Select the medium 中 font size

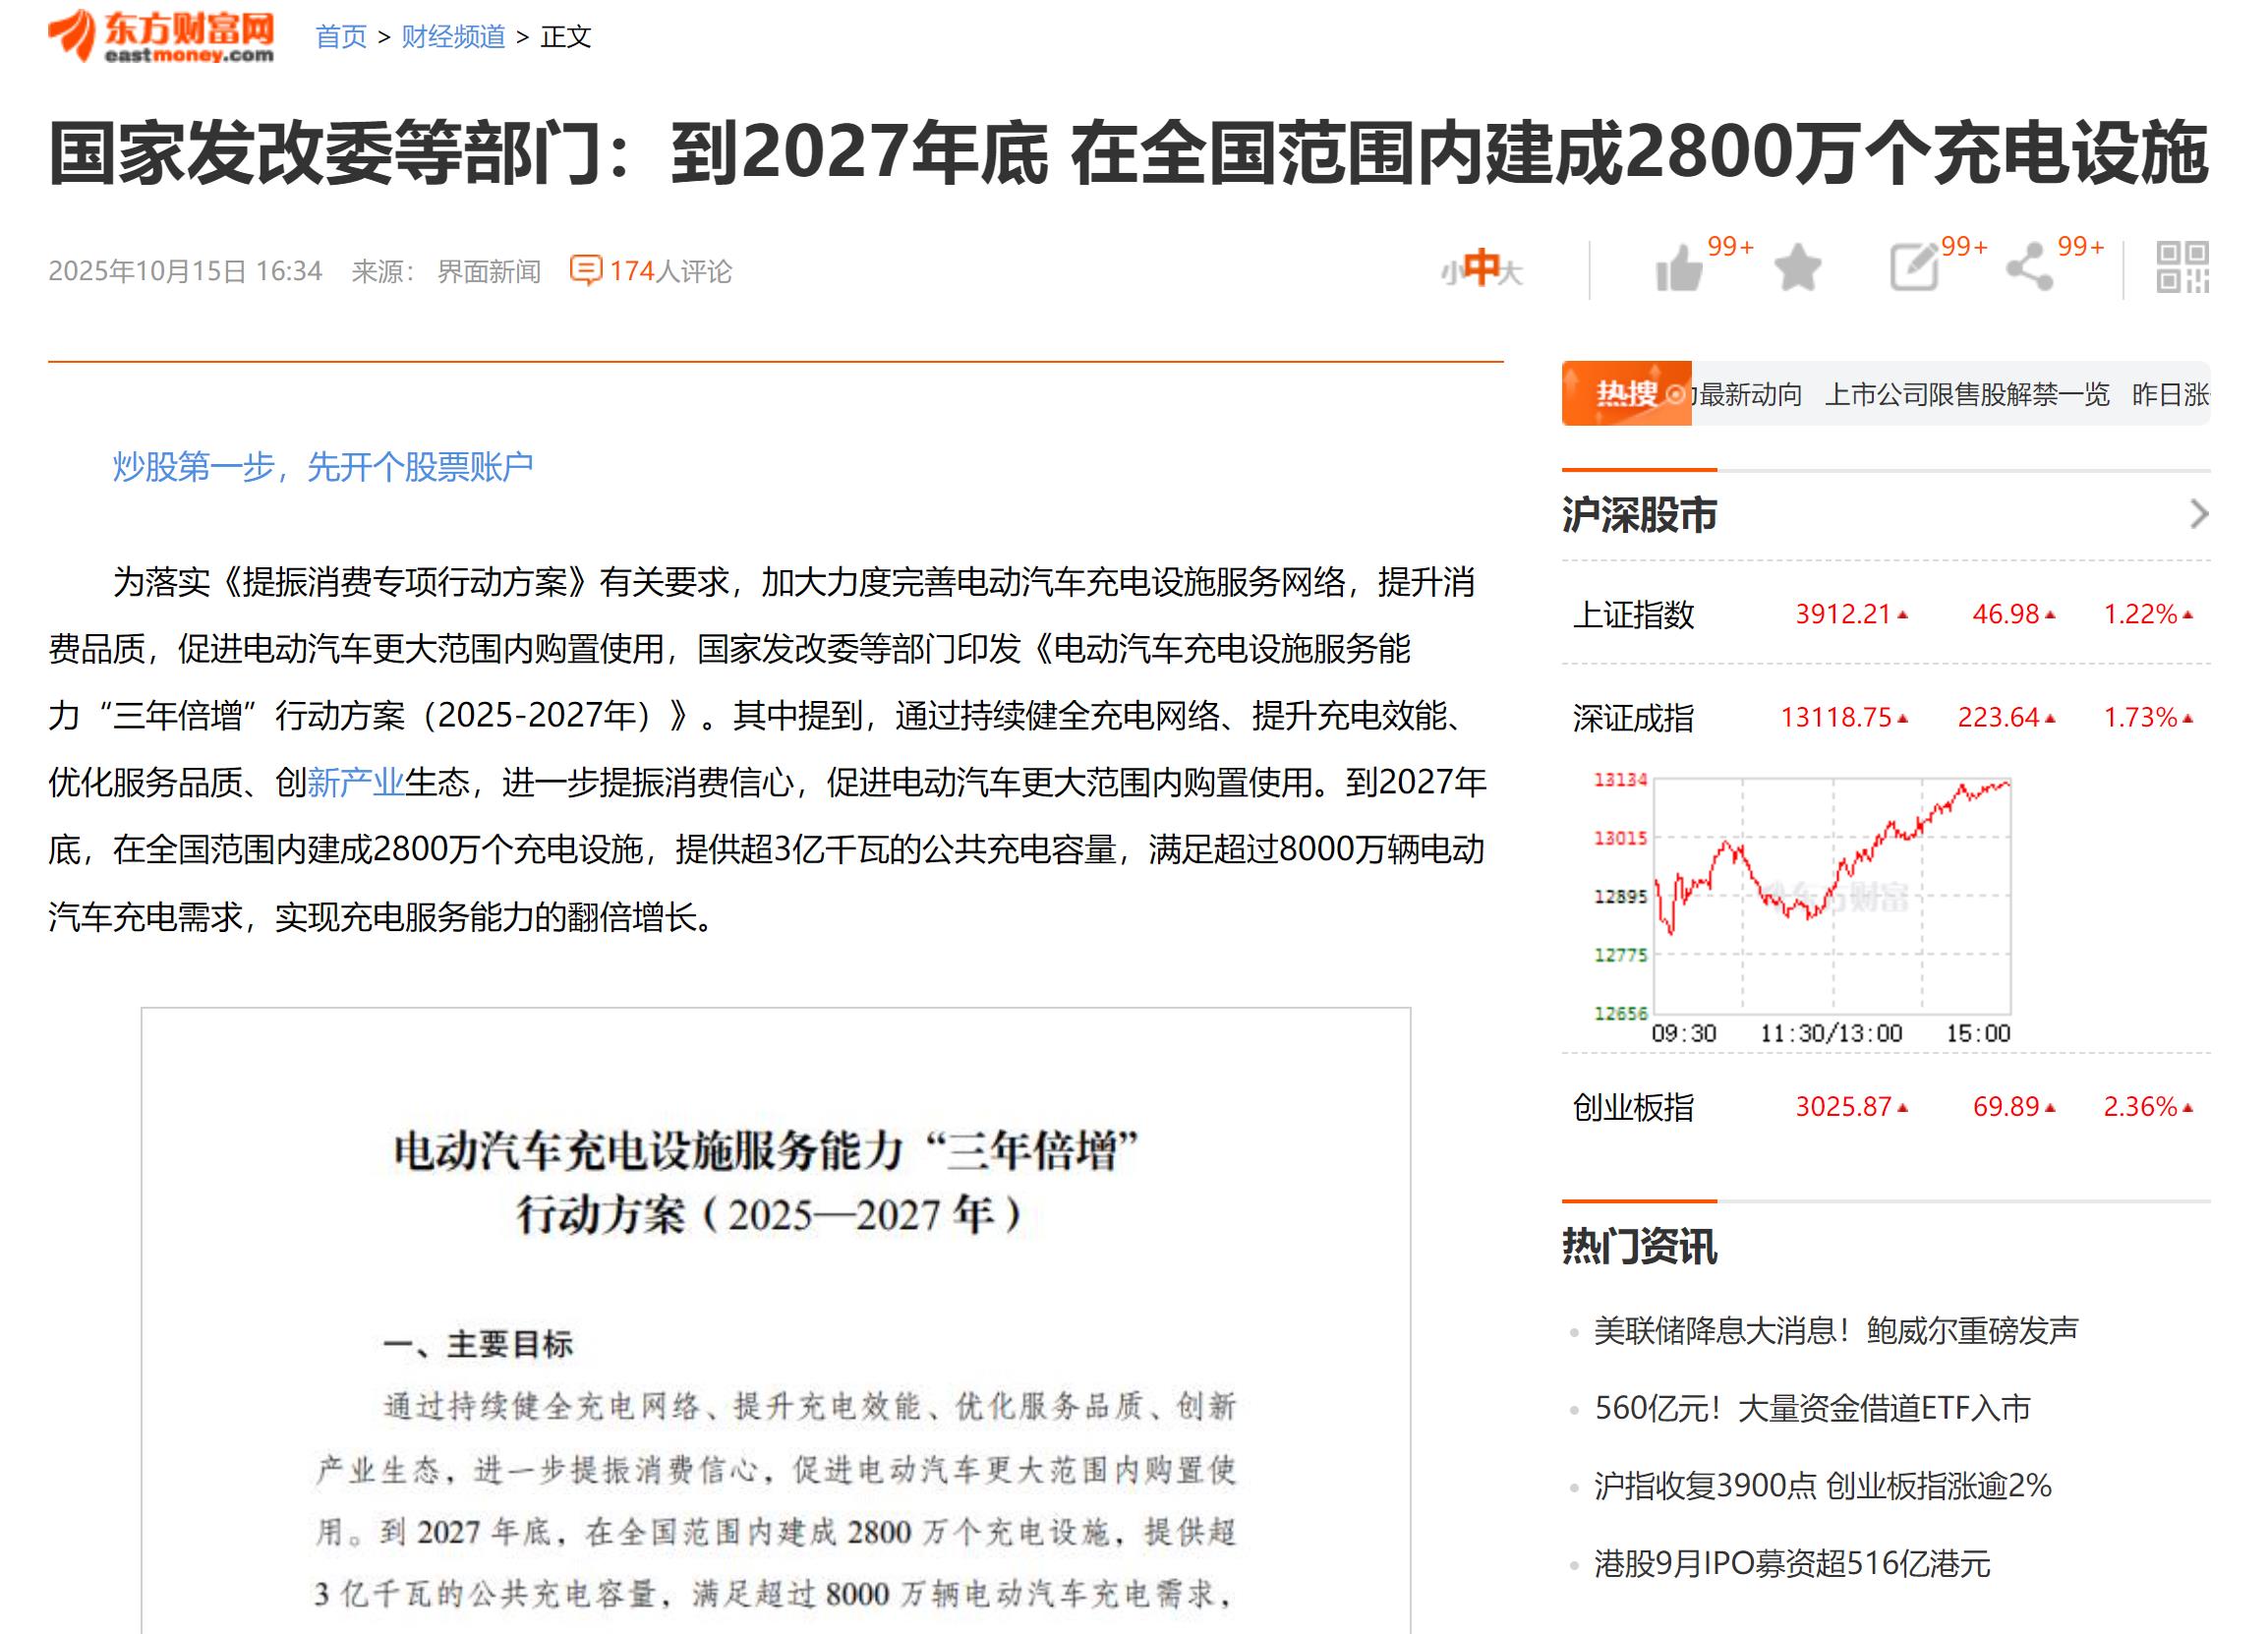click(1480, 268)
